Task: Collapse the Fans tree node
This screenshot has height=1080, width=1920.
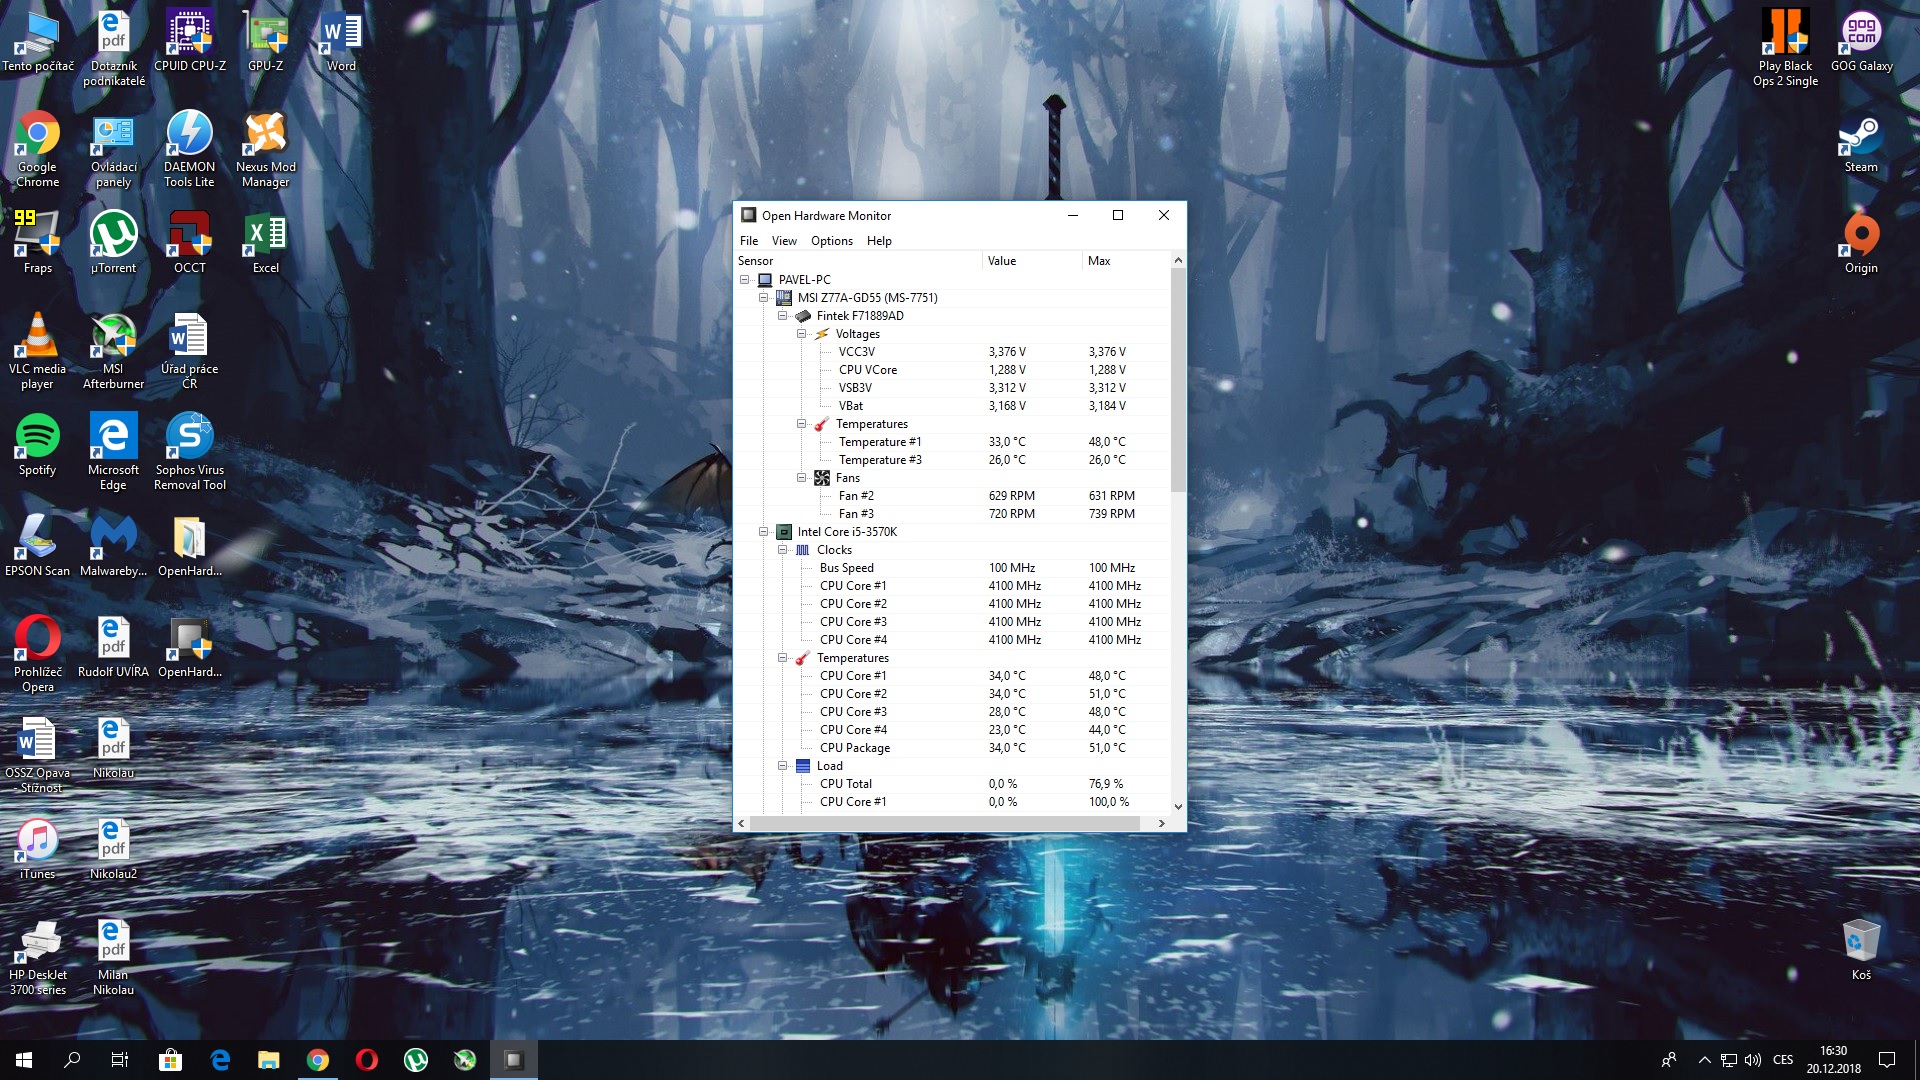Action: [801, 478]
